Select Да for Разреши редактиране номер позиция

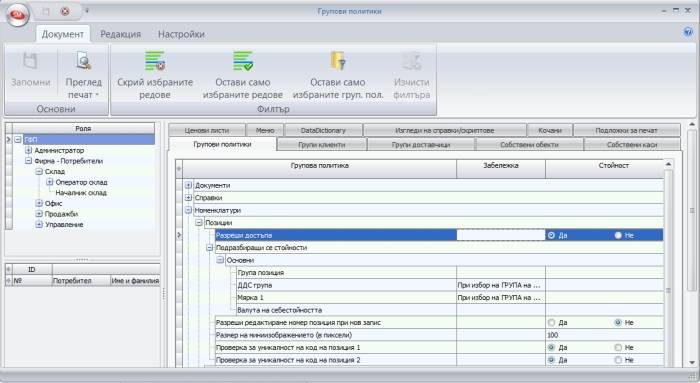(551, 322)
